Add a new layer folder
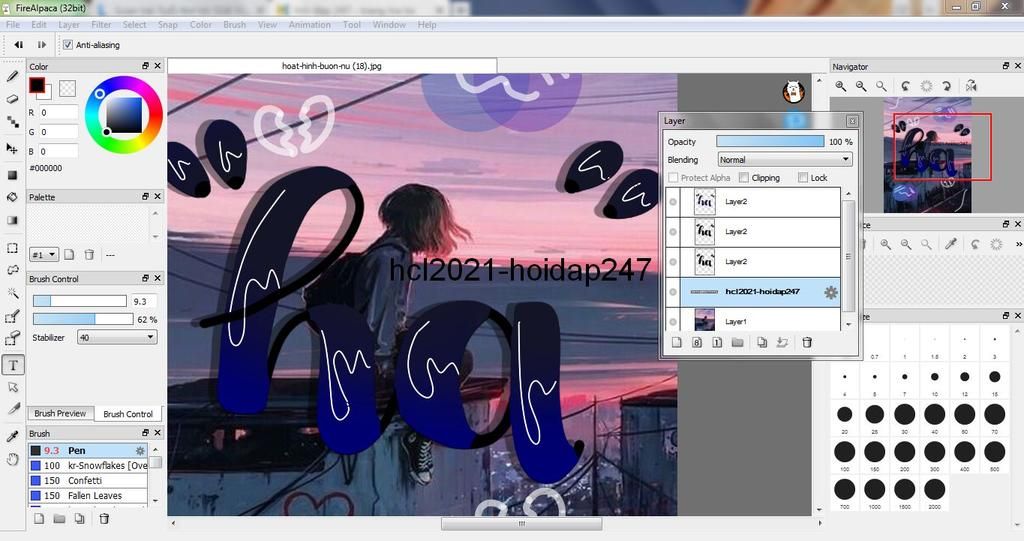The height and width of the screenshot is (541, 1024). click(737, 342)
